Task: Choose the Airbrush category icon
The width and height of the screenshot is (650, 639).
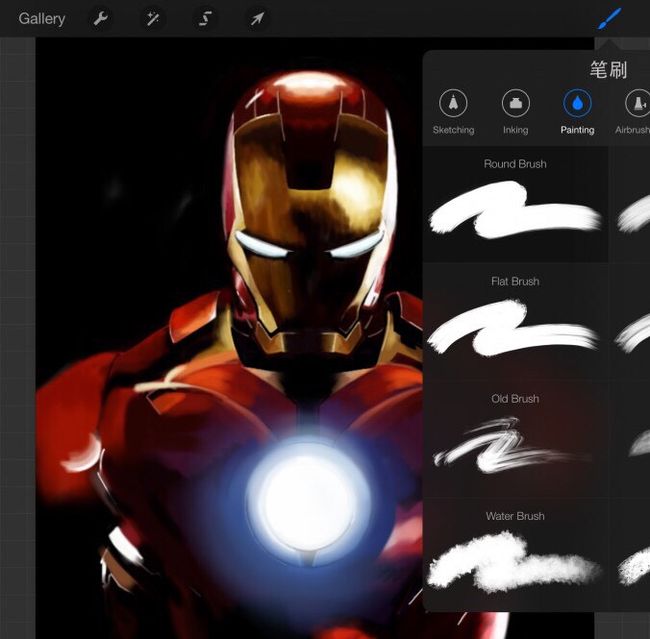Action: pos(638,103)
